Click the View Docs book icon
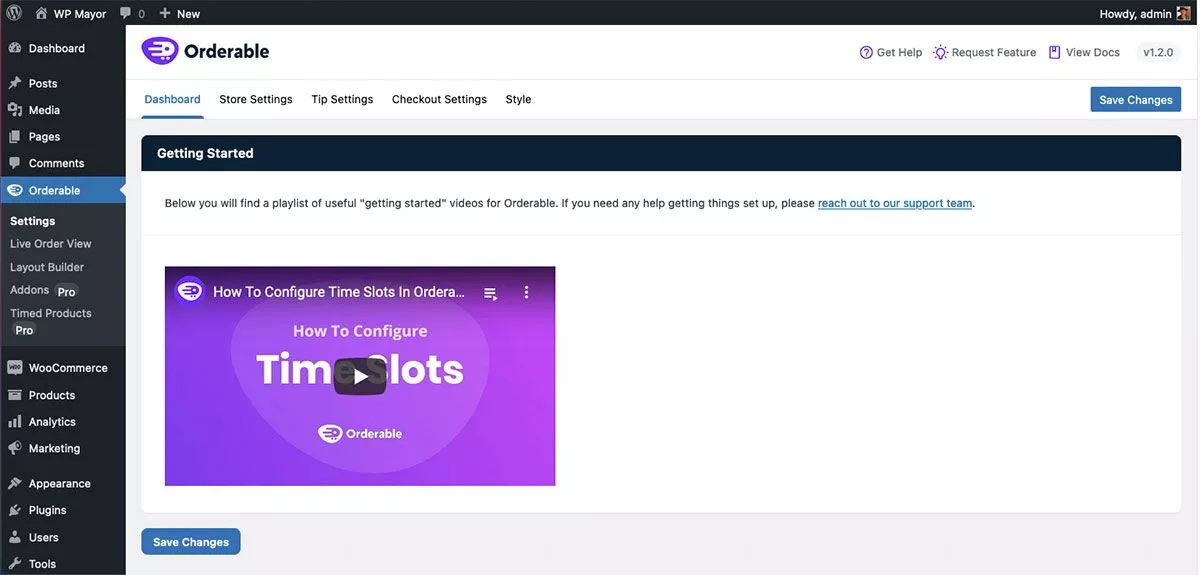This screenshot has width=1200, height=575. click(1054, 52)
